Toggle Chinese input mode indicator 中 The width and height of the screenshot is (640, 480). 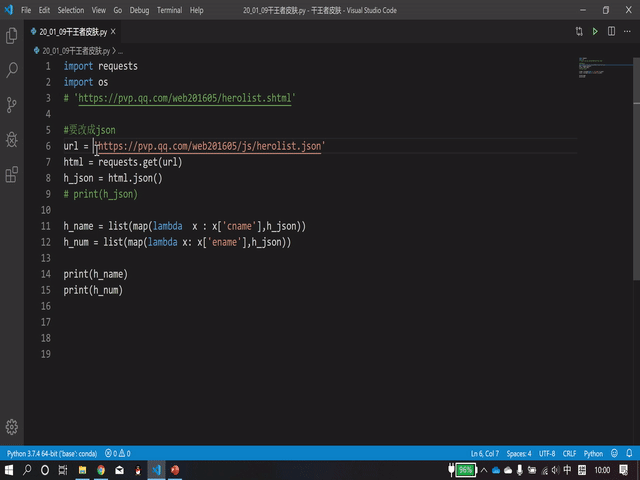tap(567, 470)
